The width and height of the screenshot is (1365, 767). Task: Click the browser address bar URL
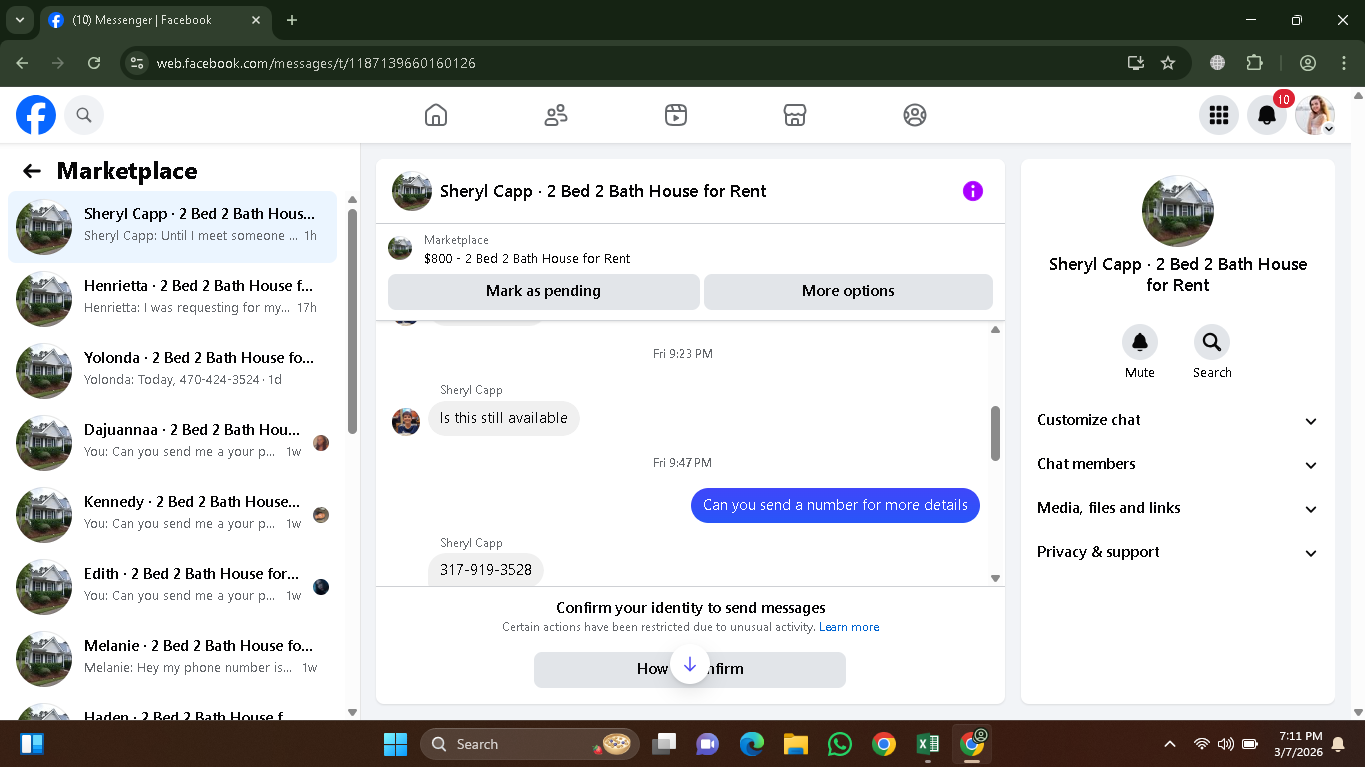(x=316, y=63)
